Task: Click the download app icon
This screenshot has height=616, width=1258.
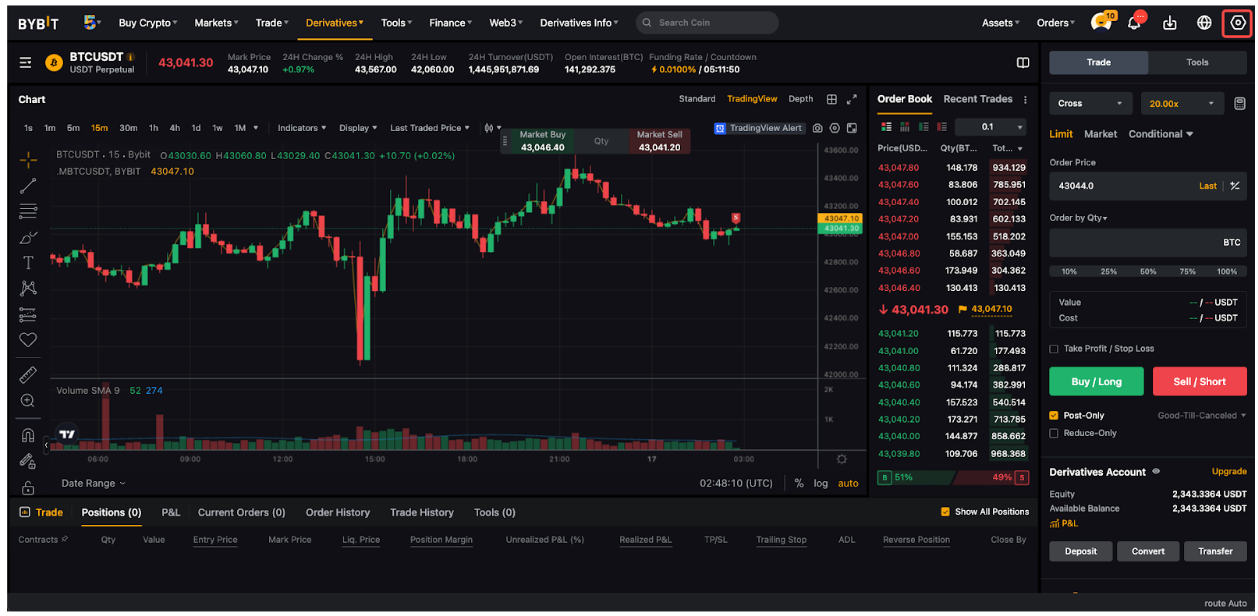Action: [1170, 23]
